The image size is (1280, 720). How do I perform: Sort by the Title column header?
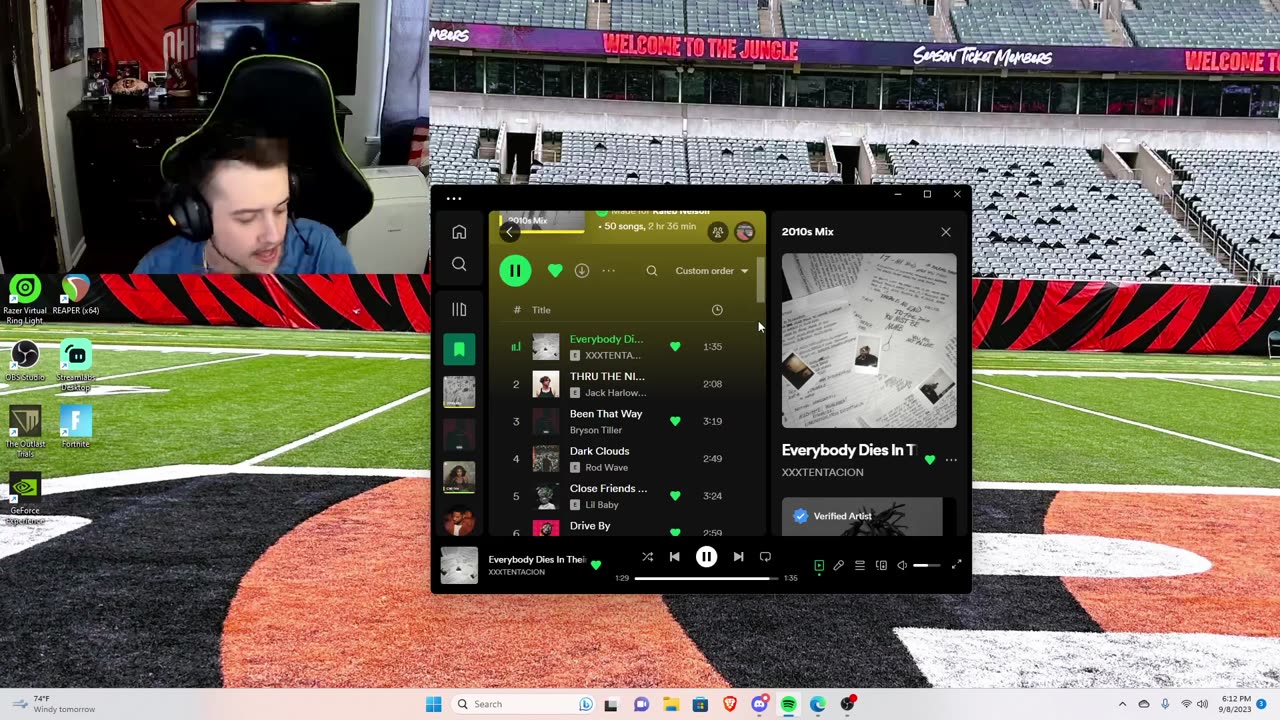[541, 310]
